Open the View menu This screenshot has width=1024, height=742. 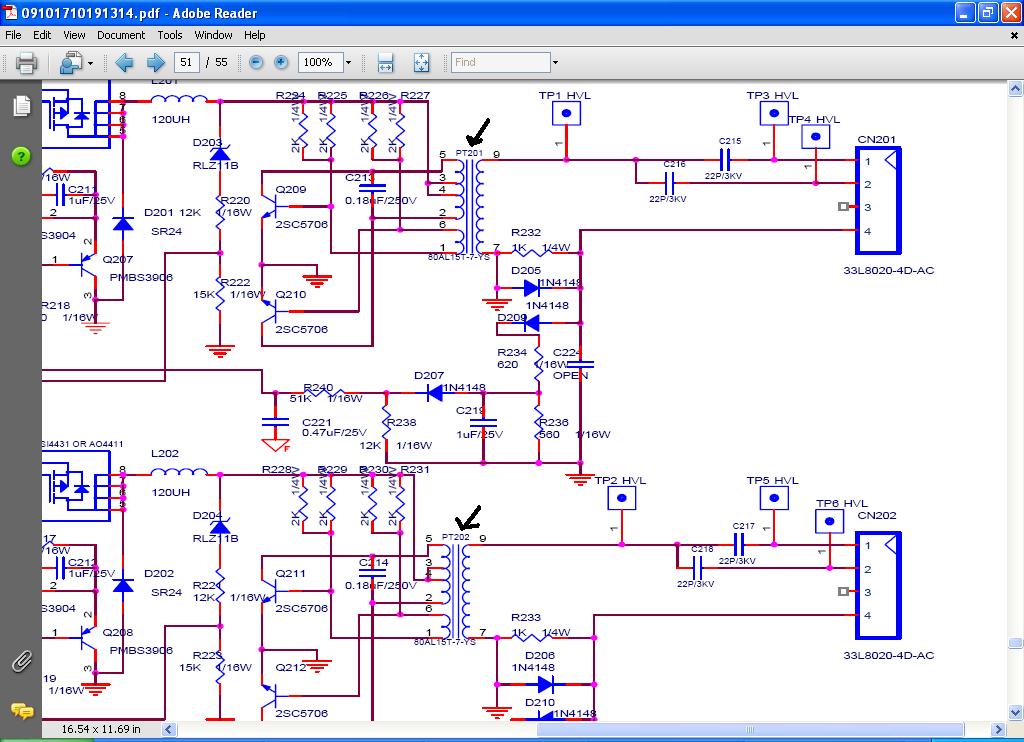click(x=74, y=35)
